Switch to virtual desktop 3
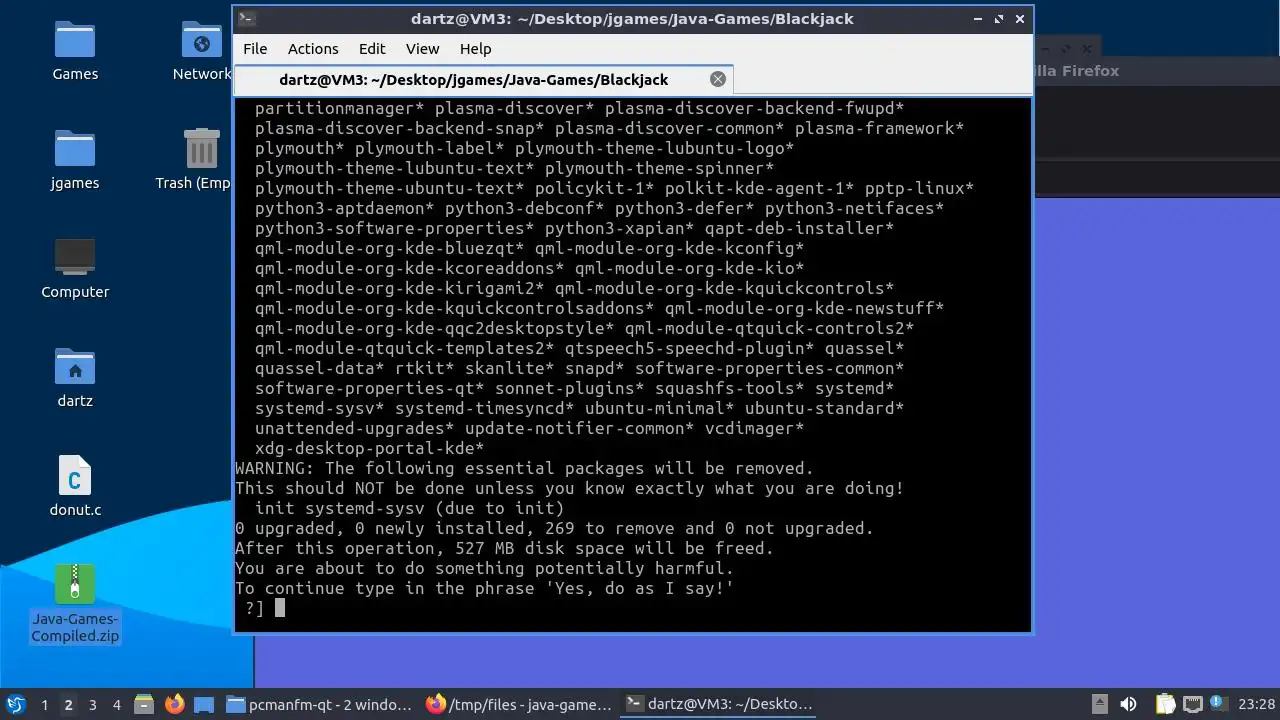 [x=92, y=704]
